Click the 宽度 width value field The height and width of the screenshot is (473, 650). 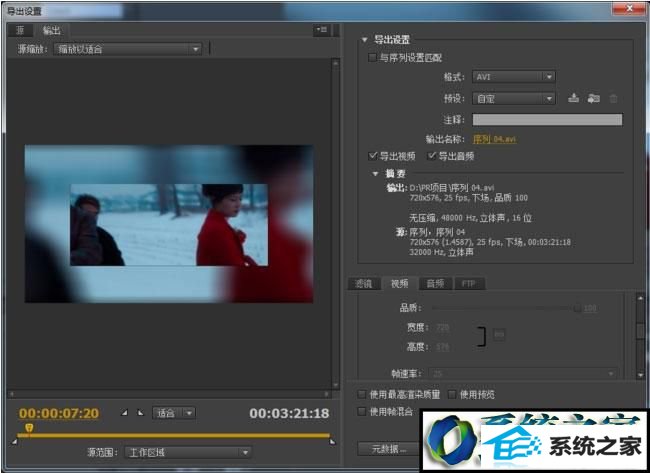point(443,327)
